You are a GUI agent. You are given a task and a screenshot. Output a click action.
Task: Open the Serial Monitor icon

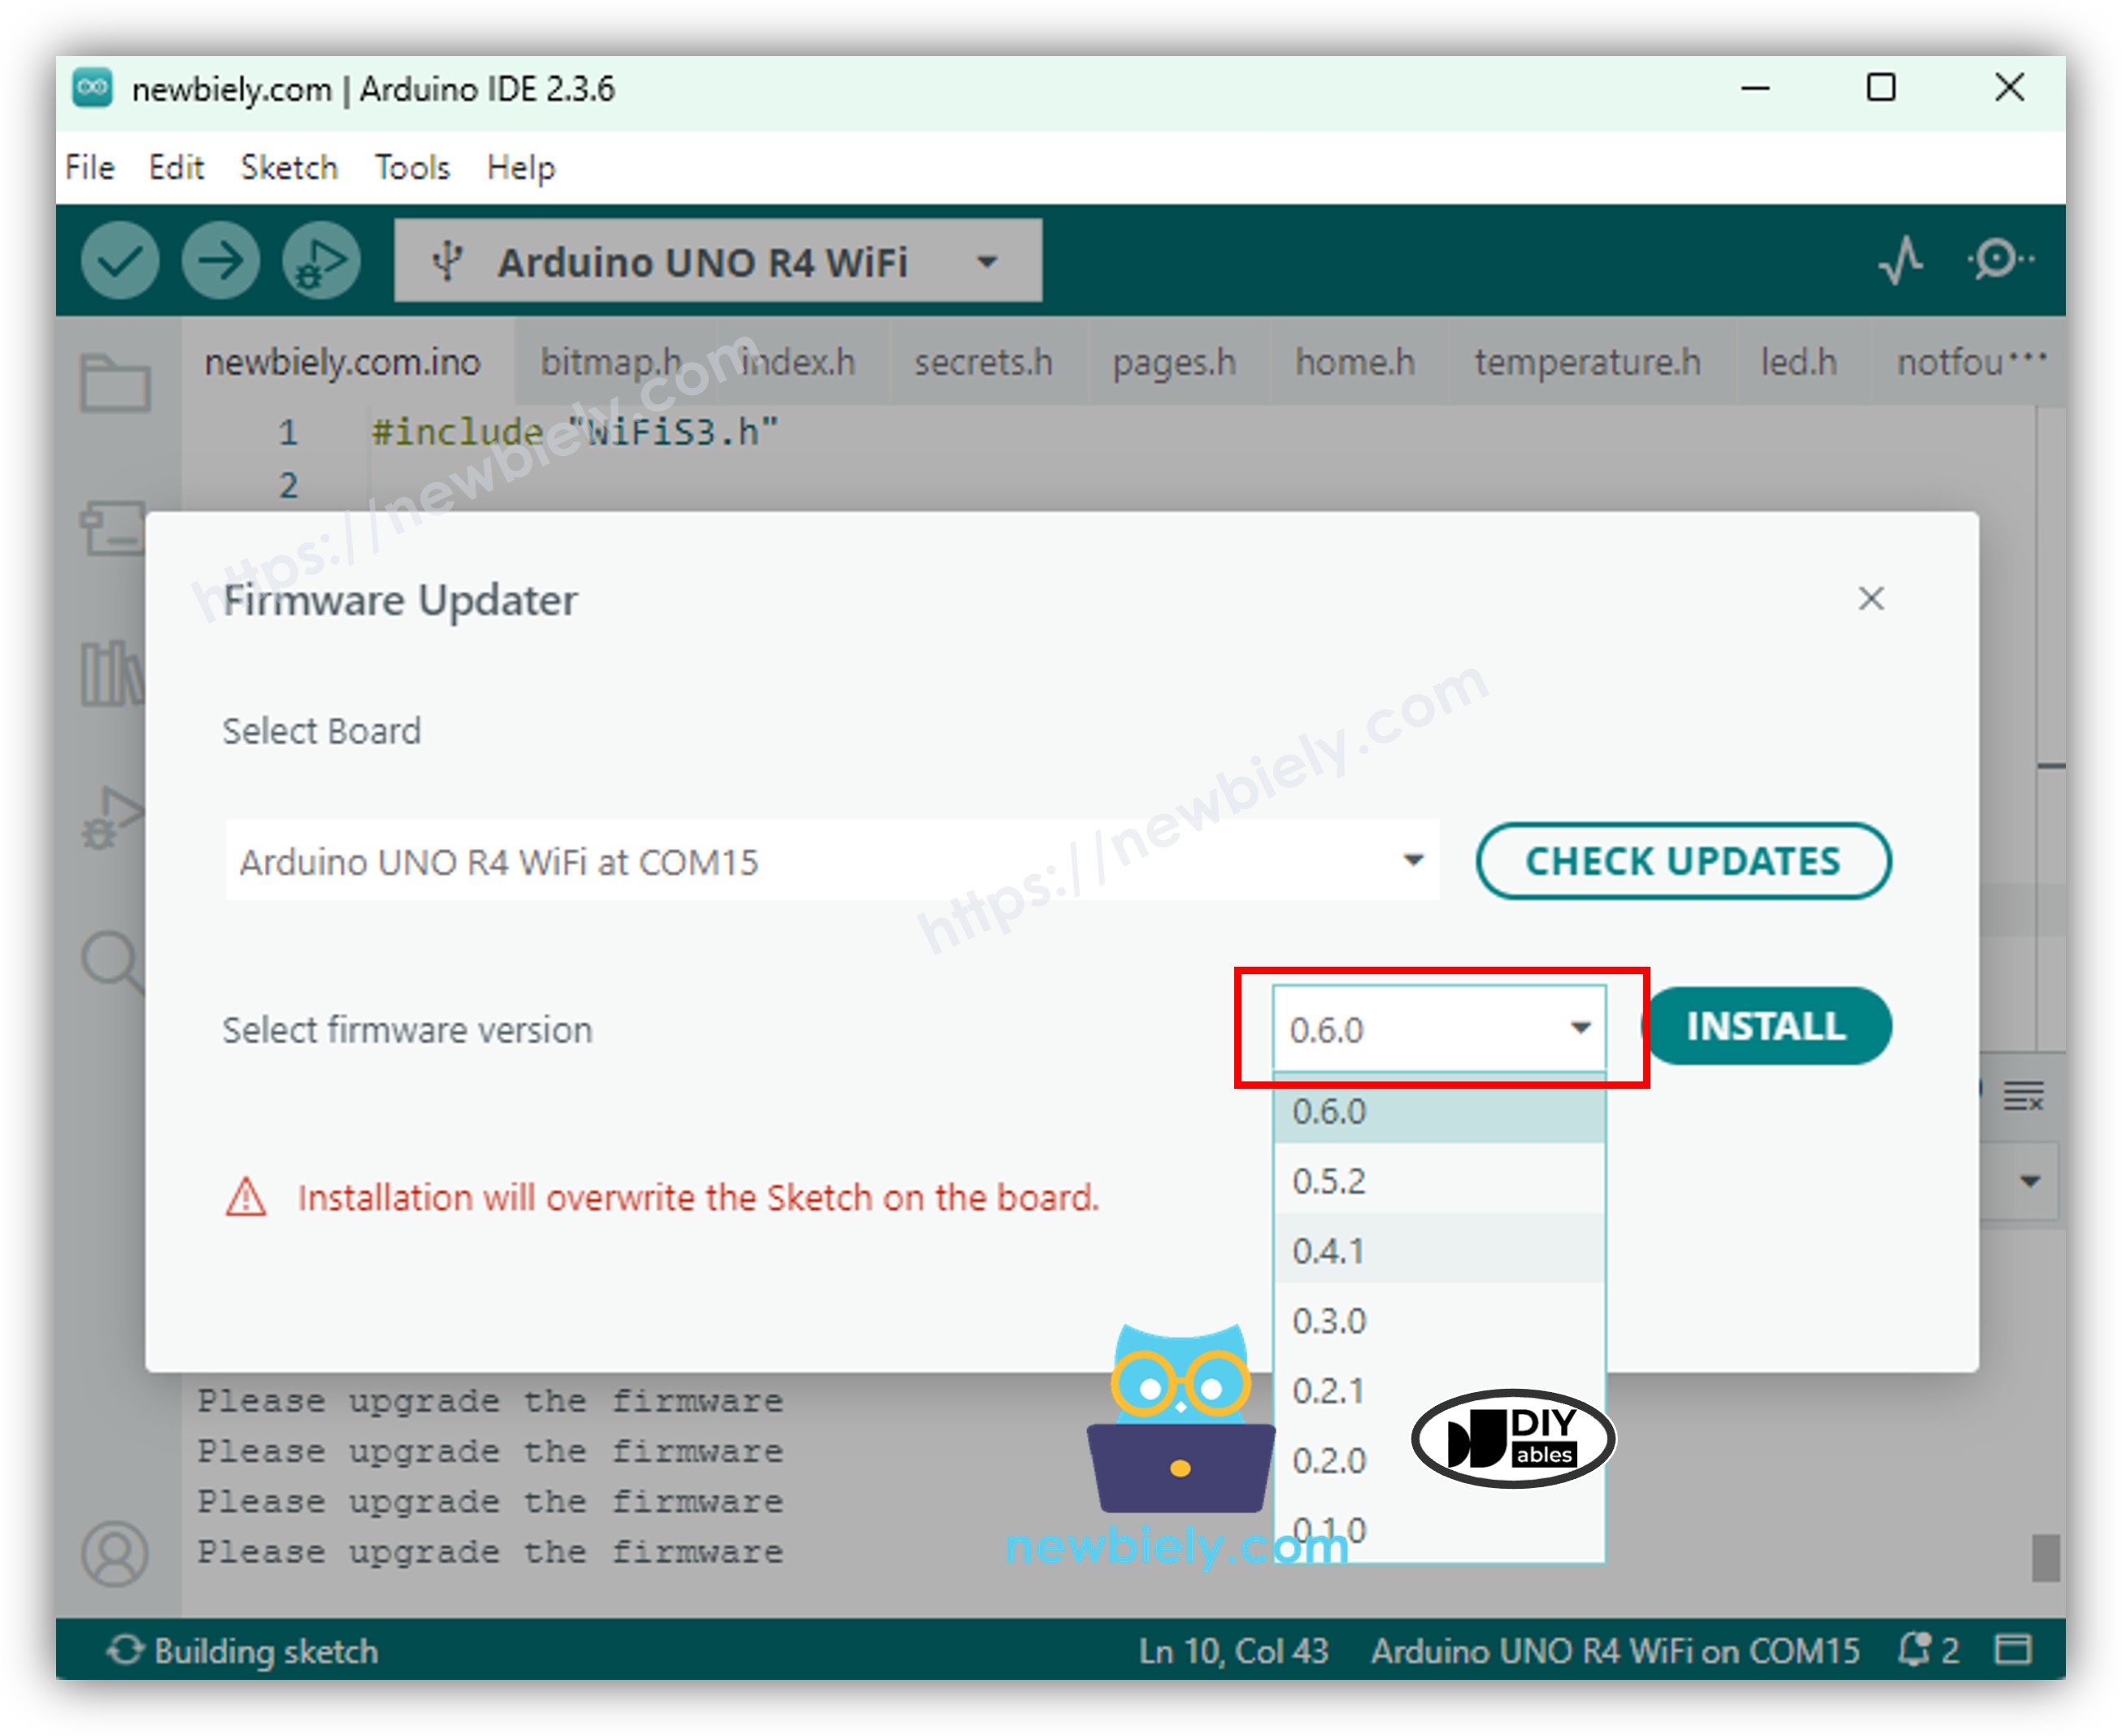[1995, 260]
